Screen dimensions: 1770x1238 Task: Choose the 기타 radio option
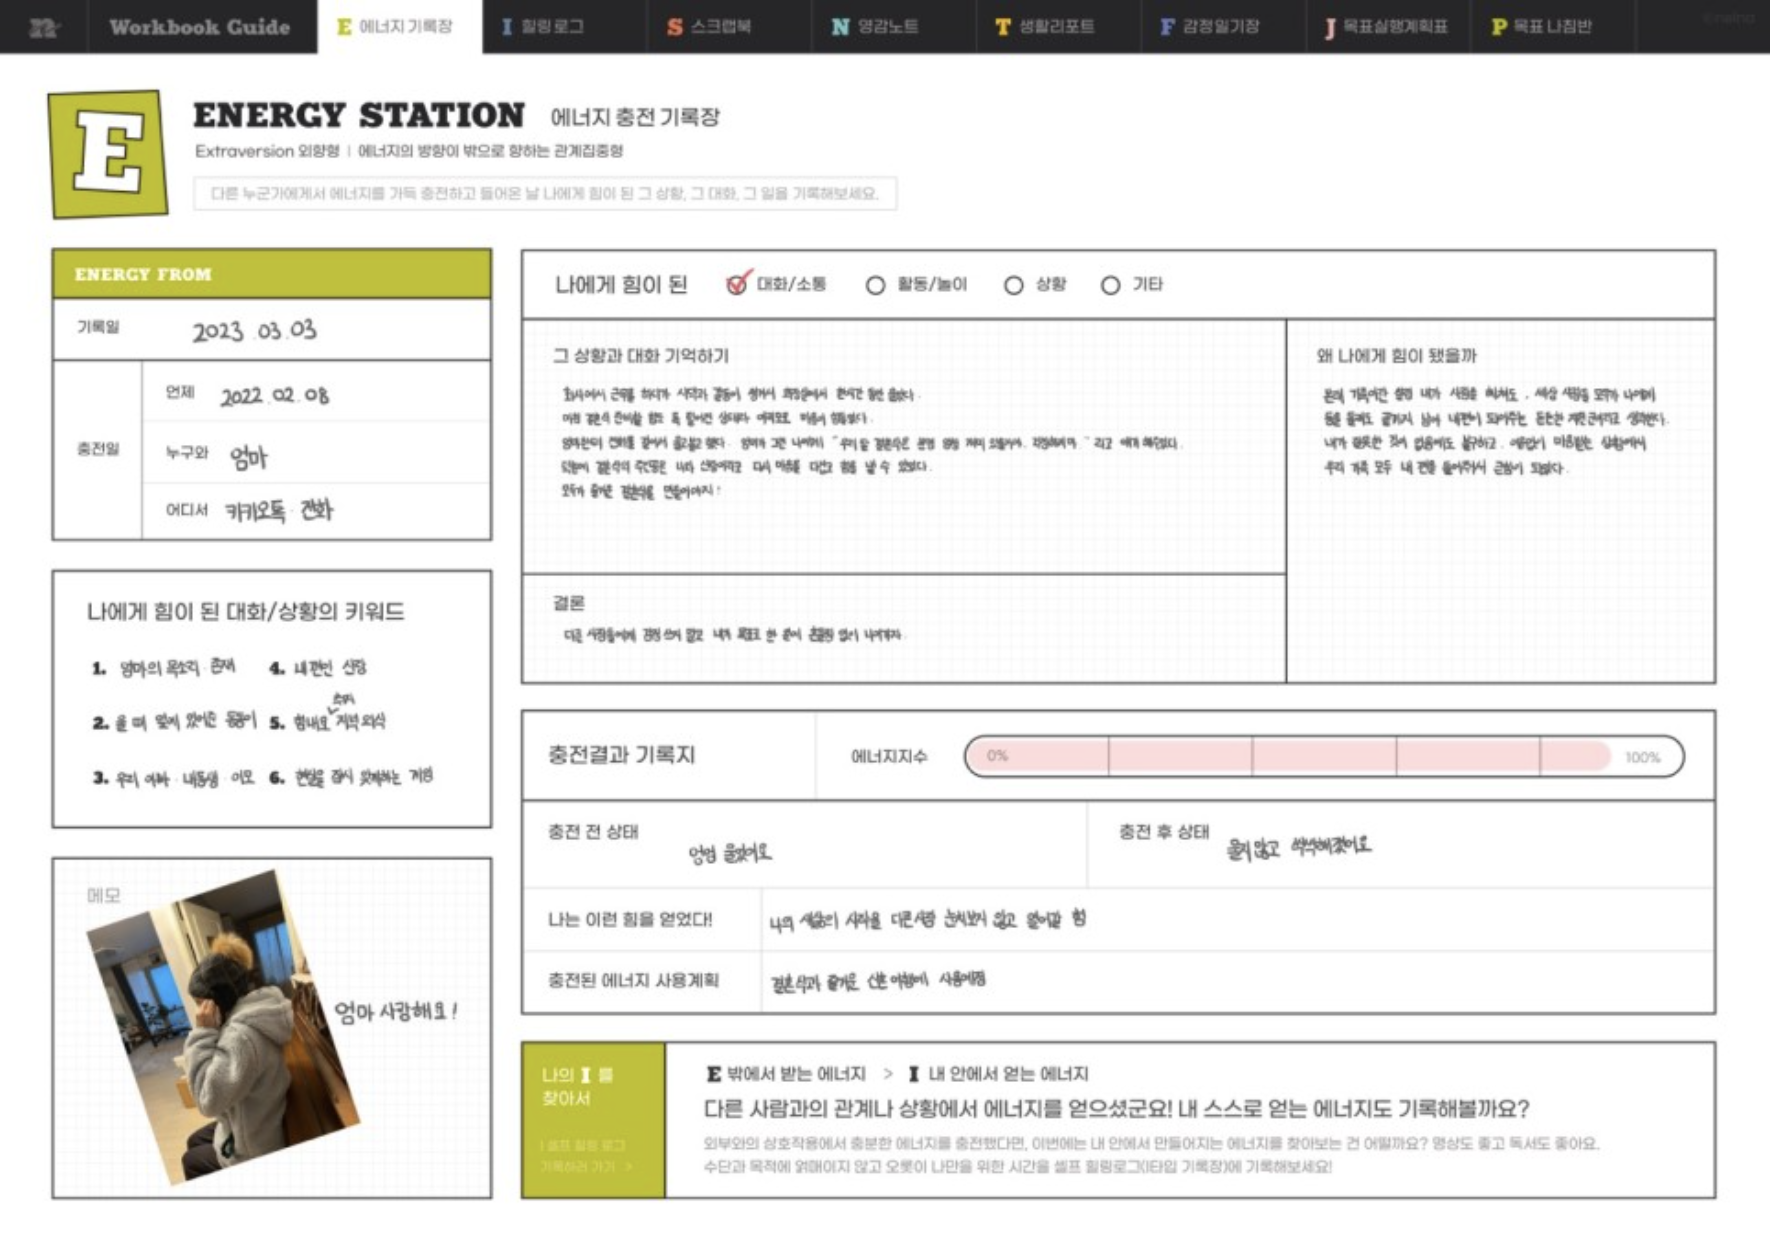[x=1110, y=285]
